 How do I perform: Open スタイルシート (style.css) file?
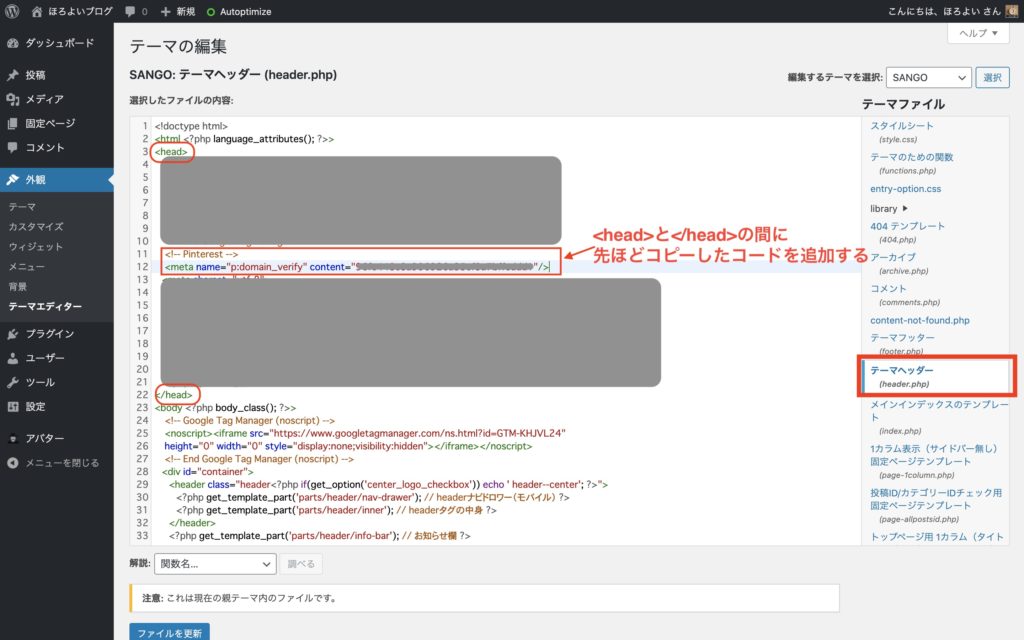(x=901, y=131)
